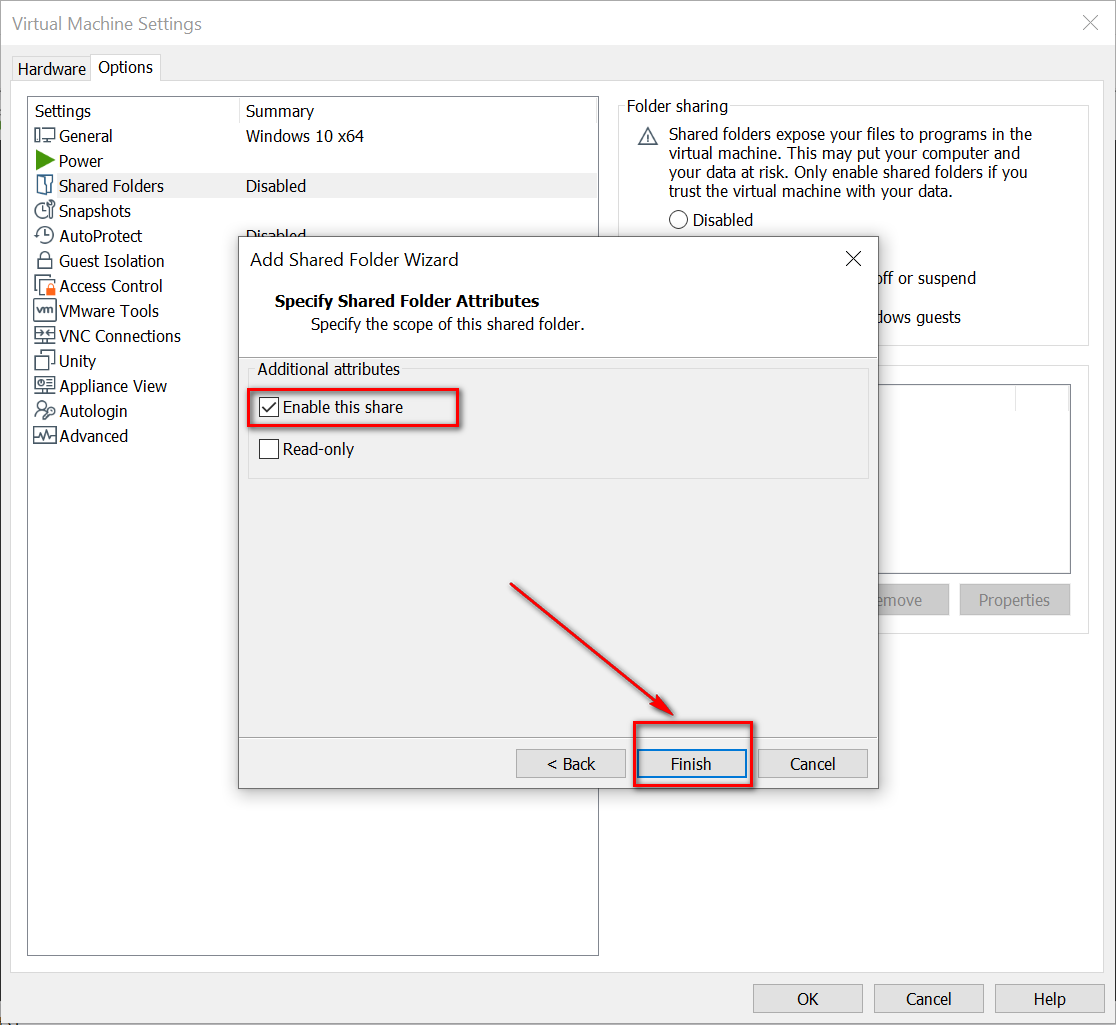The image size is (1116, 1025).
Task: Click Finish in the wizard
Action: pyautogui.click(x=691, y=764)
